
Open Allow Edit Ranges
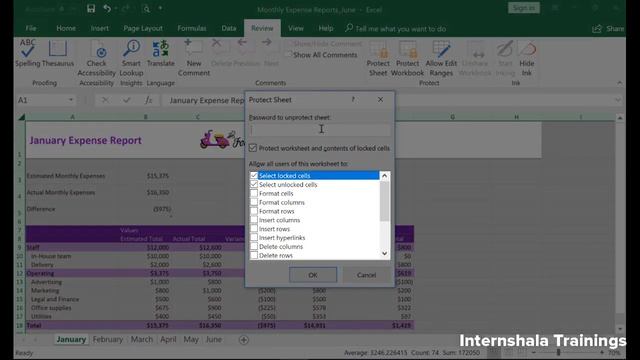pyautogui.click(x=441, y=58)
